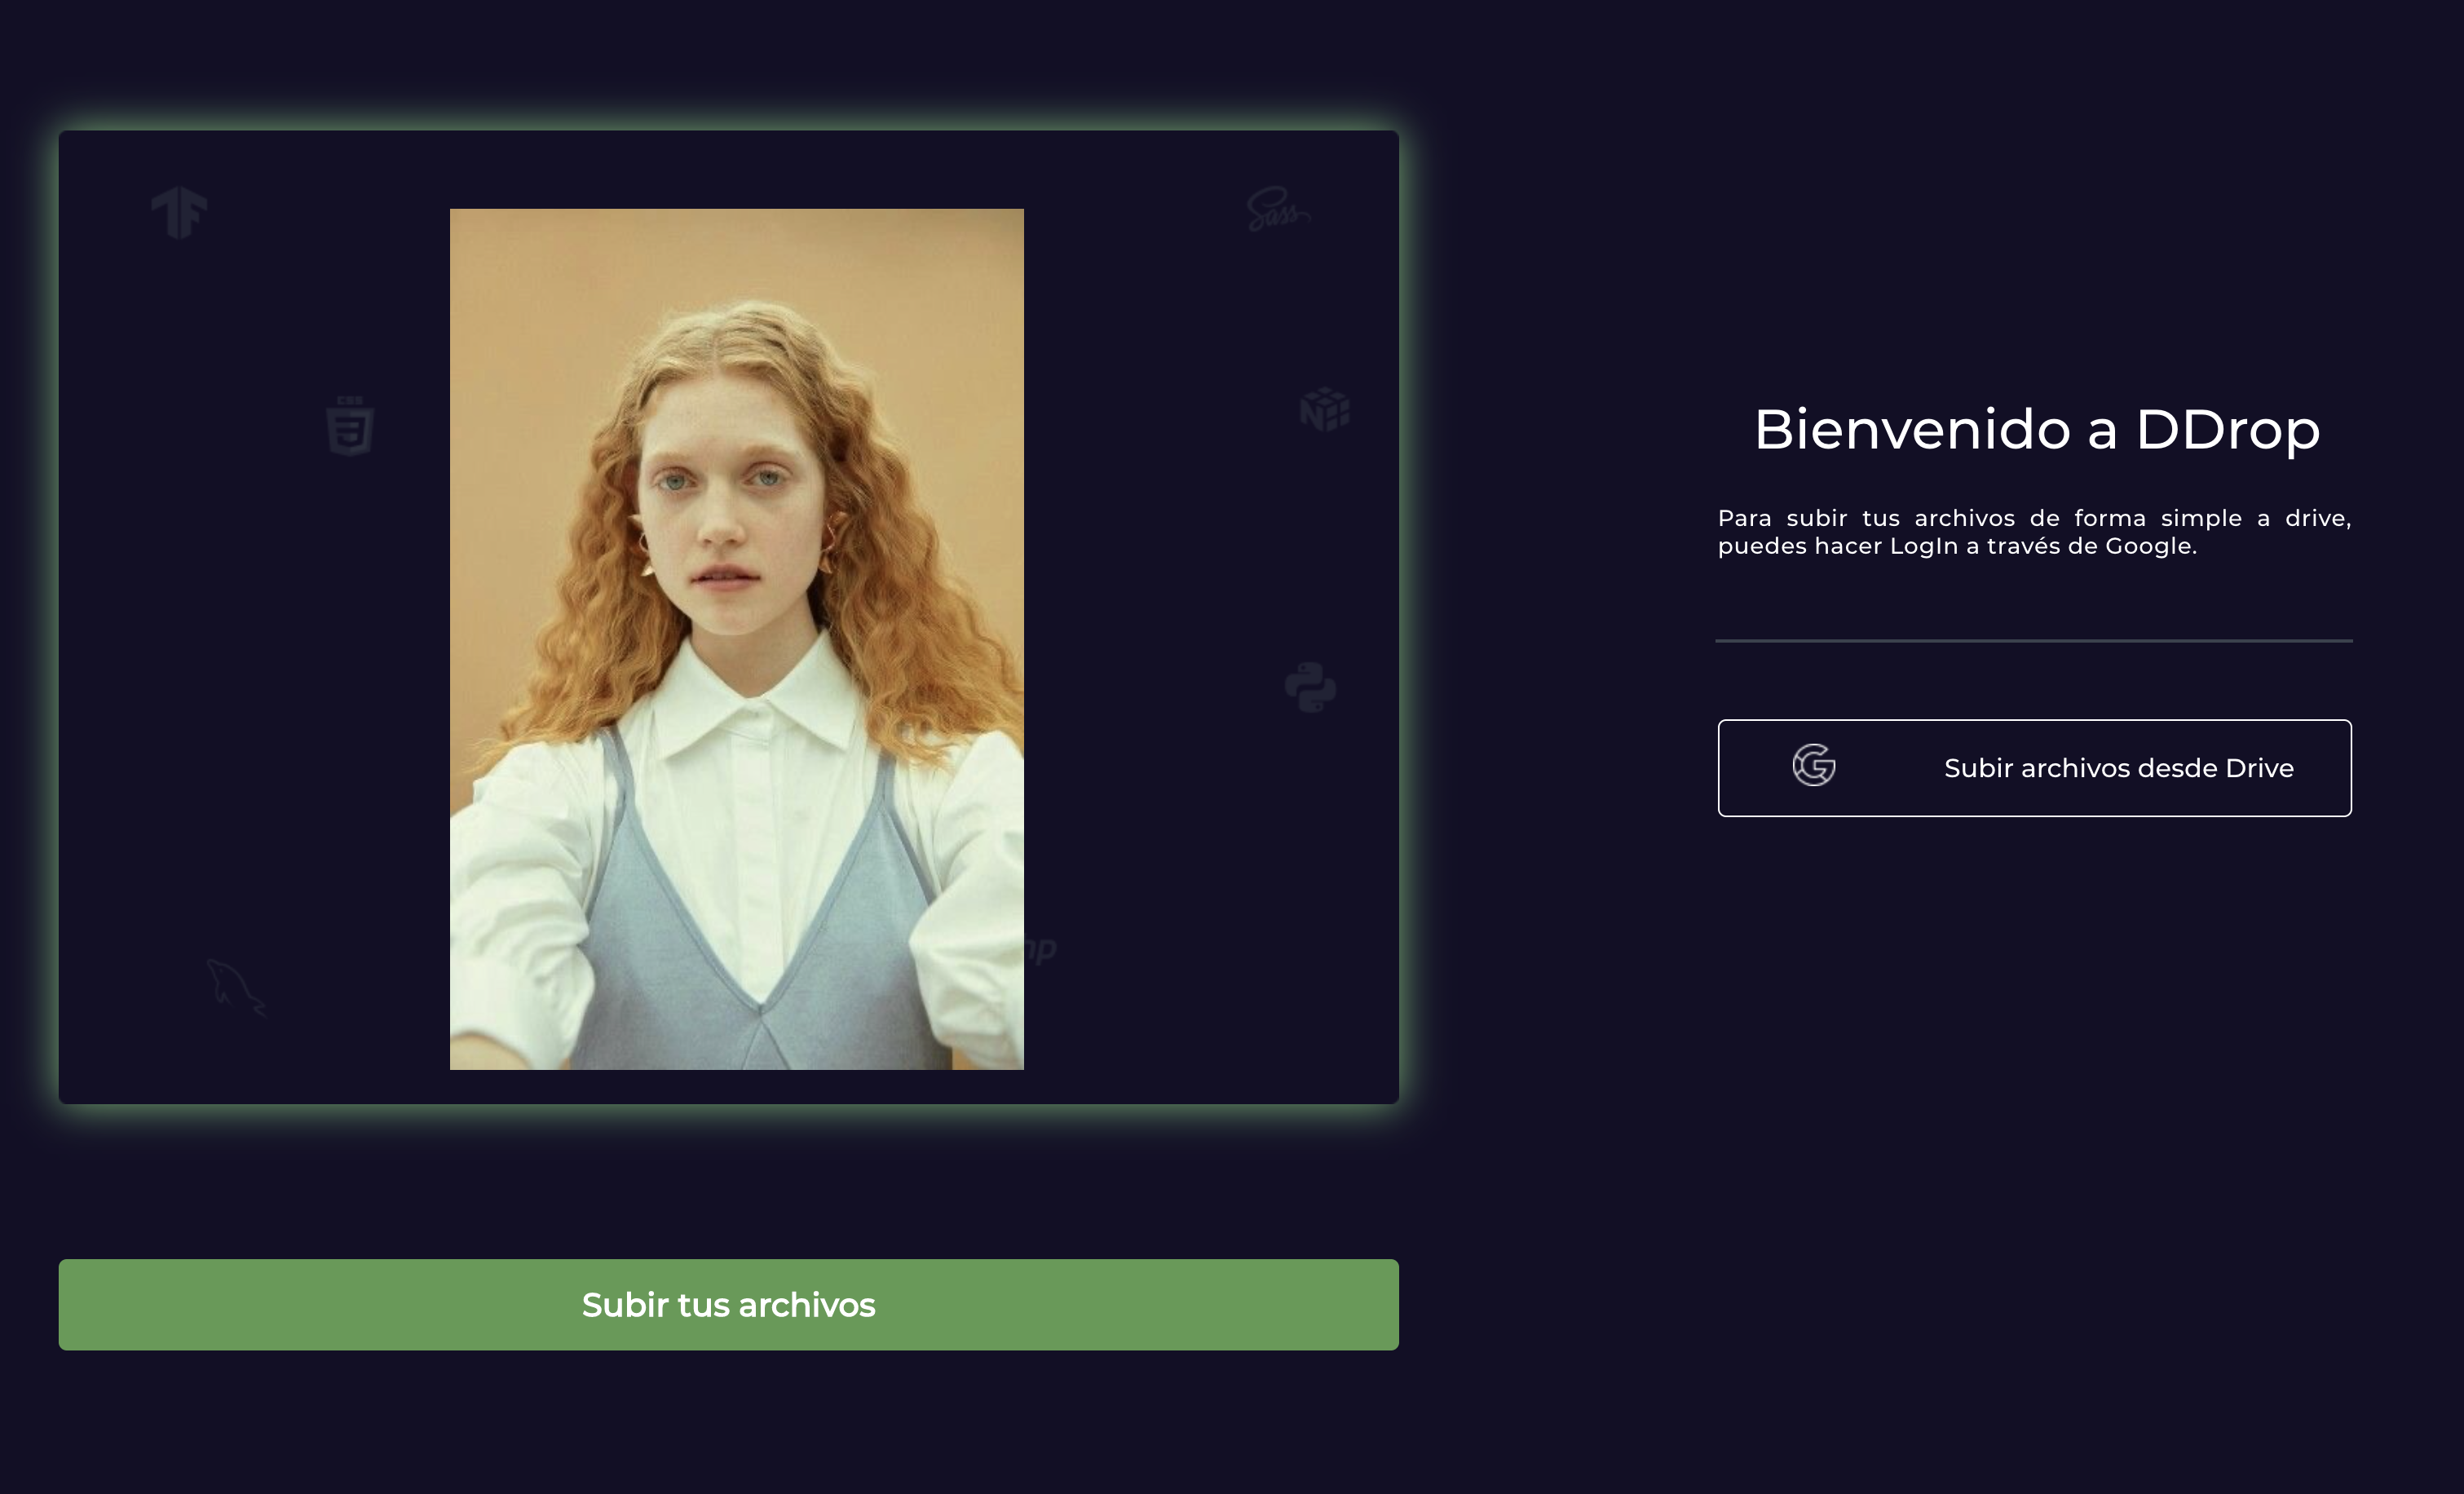Screen dimensions: 2464x1494
Task: Click the horizontal divider under description
Action: (x=2033, y=640)
